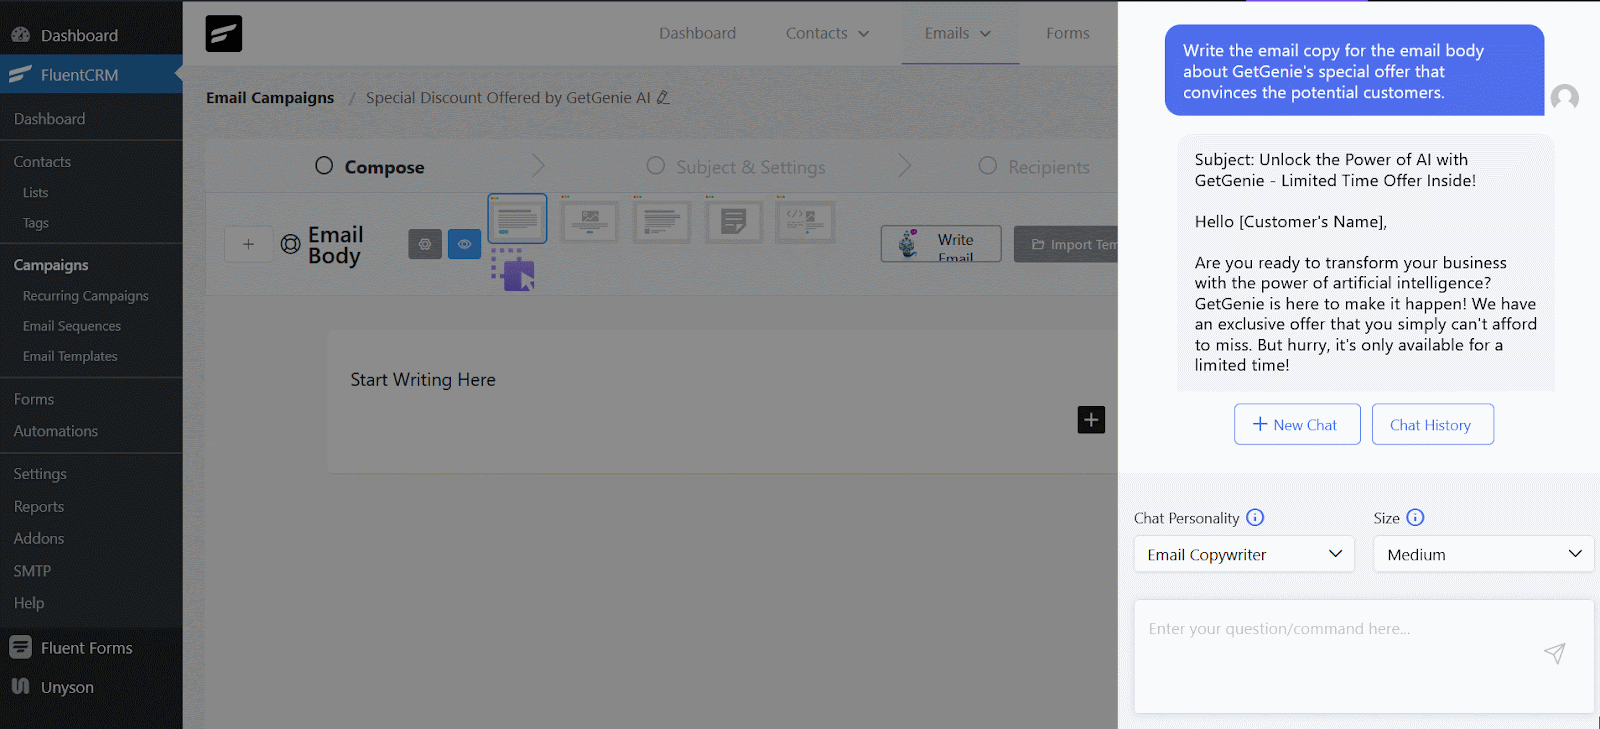1600x729 pixels.
Task: Toggle the email preview eye button
Action: 464,244
